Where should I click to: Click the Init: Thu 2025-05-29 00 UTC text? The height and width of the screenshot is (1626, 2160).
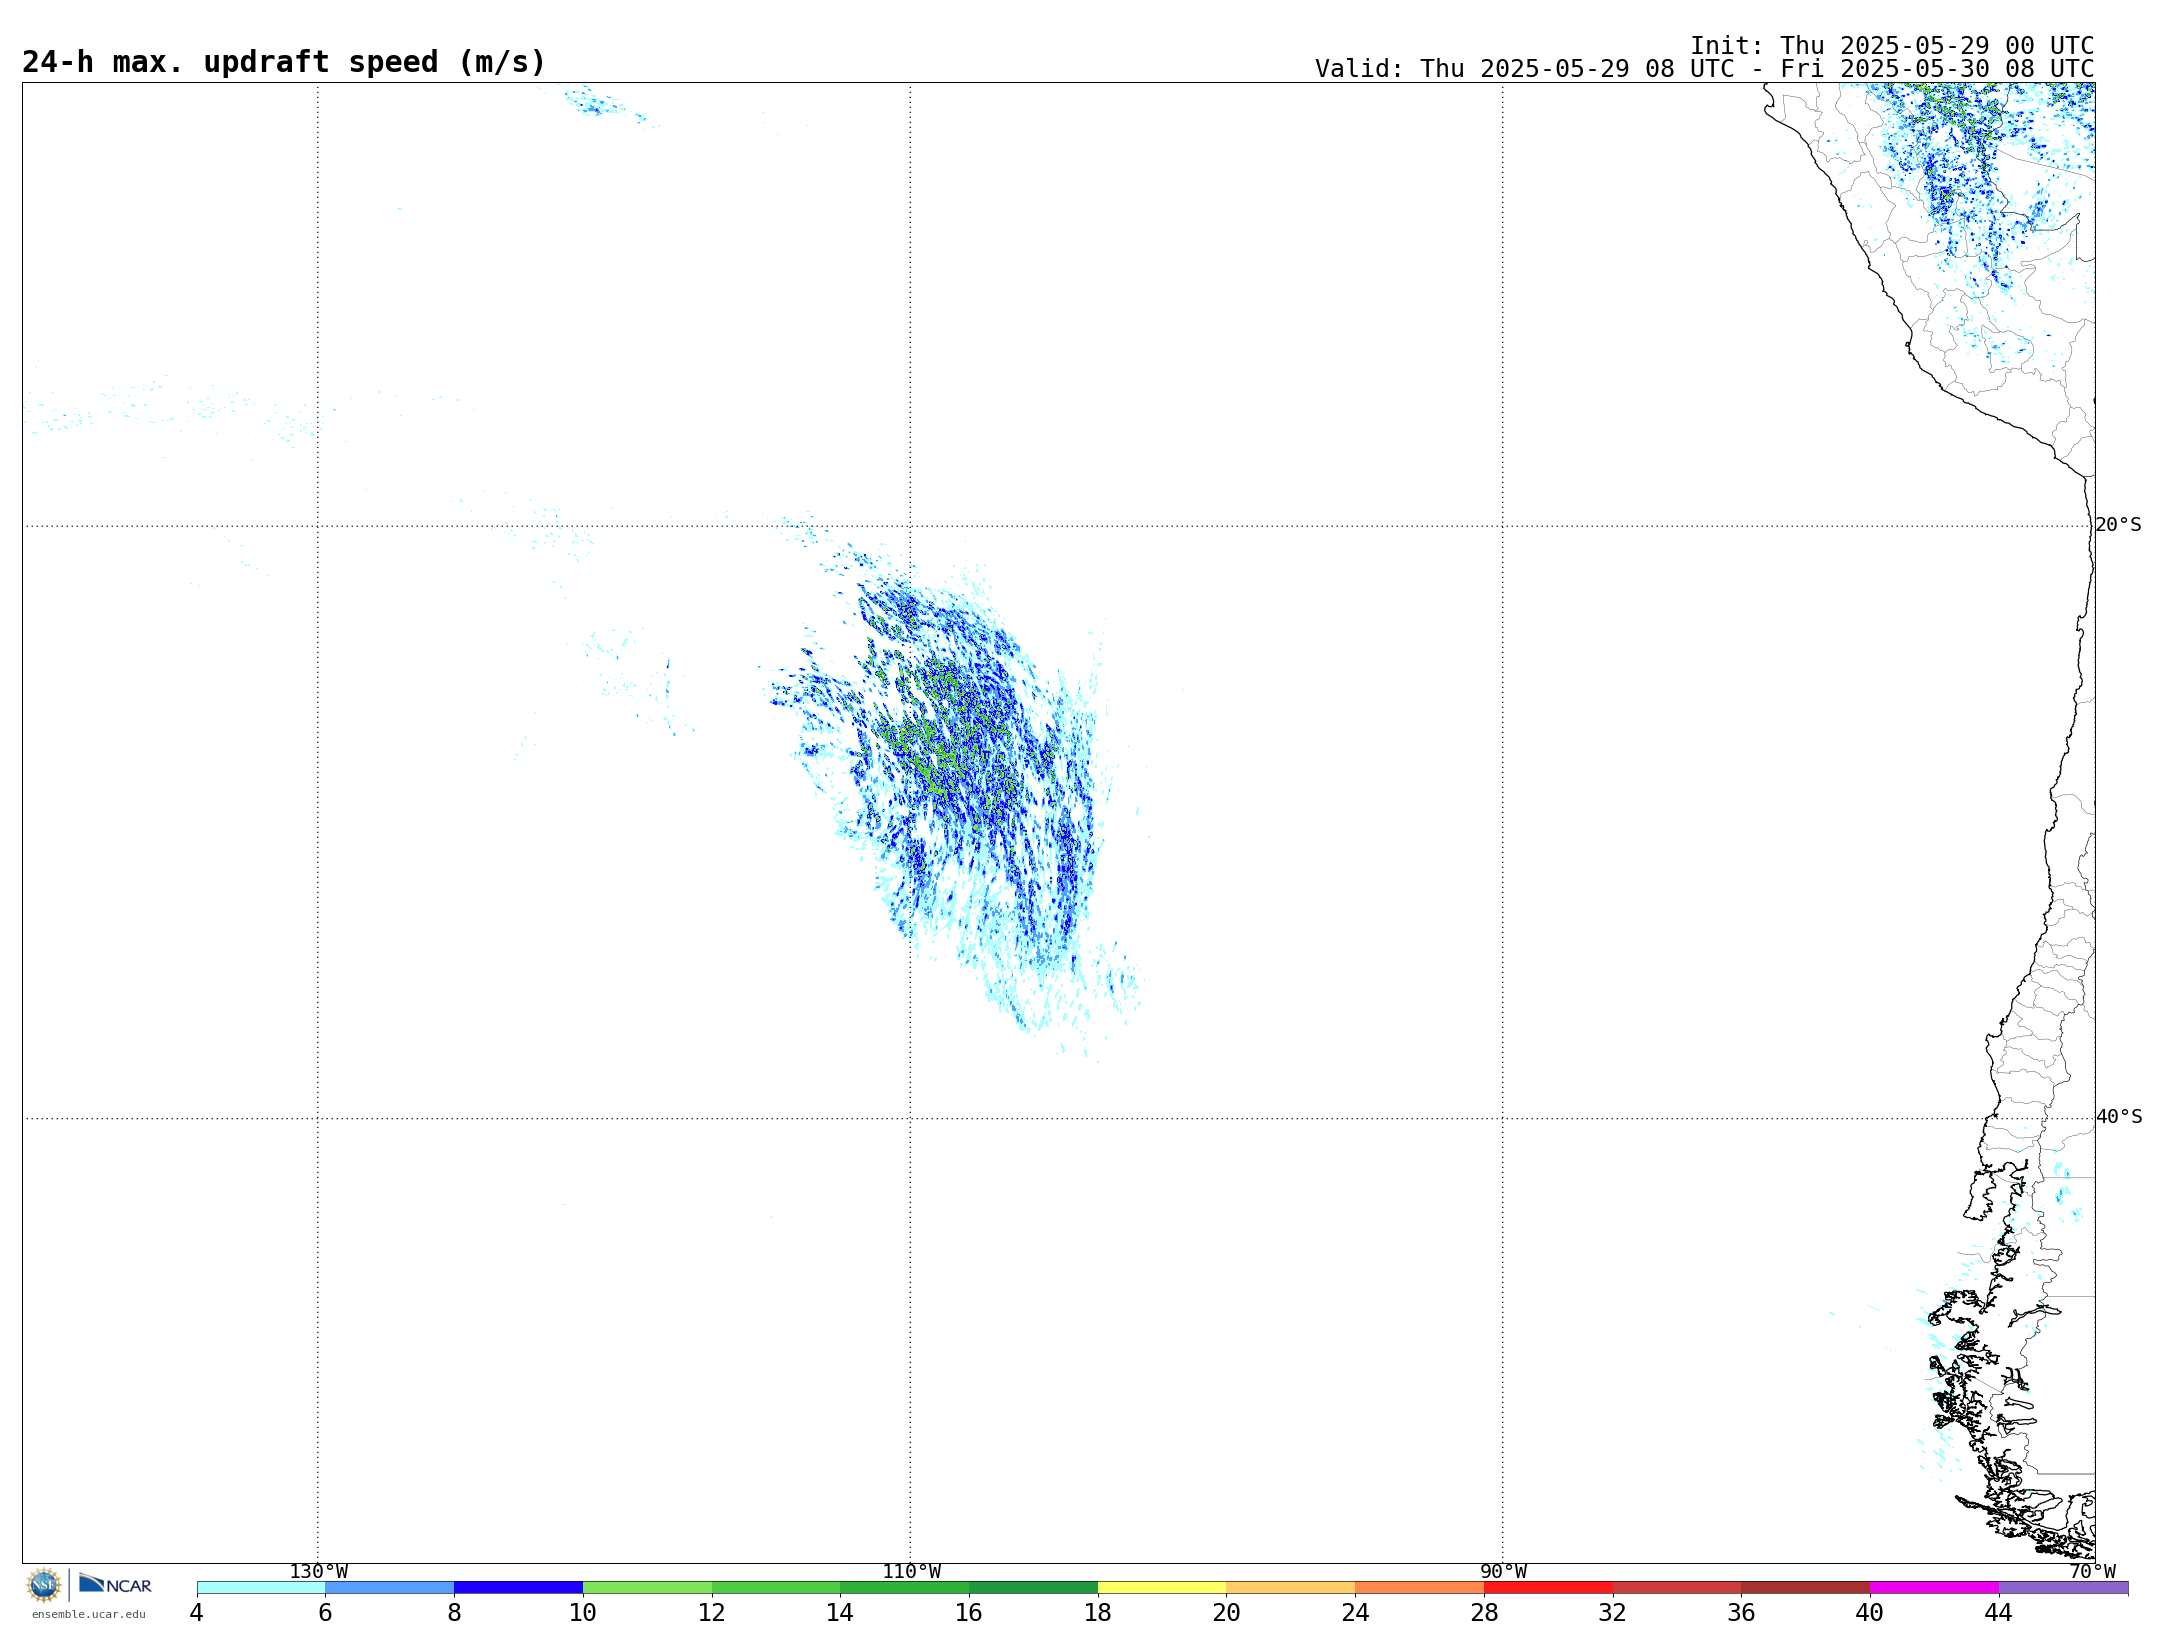1892,46
